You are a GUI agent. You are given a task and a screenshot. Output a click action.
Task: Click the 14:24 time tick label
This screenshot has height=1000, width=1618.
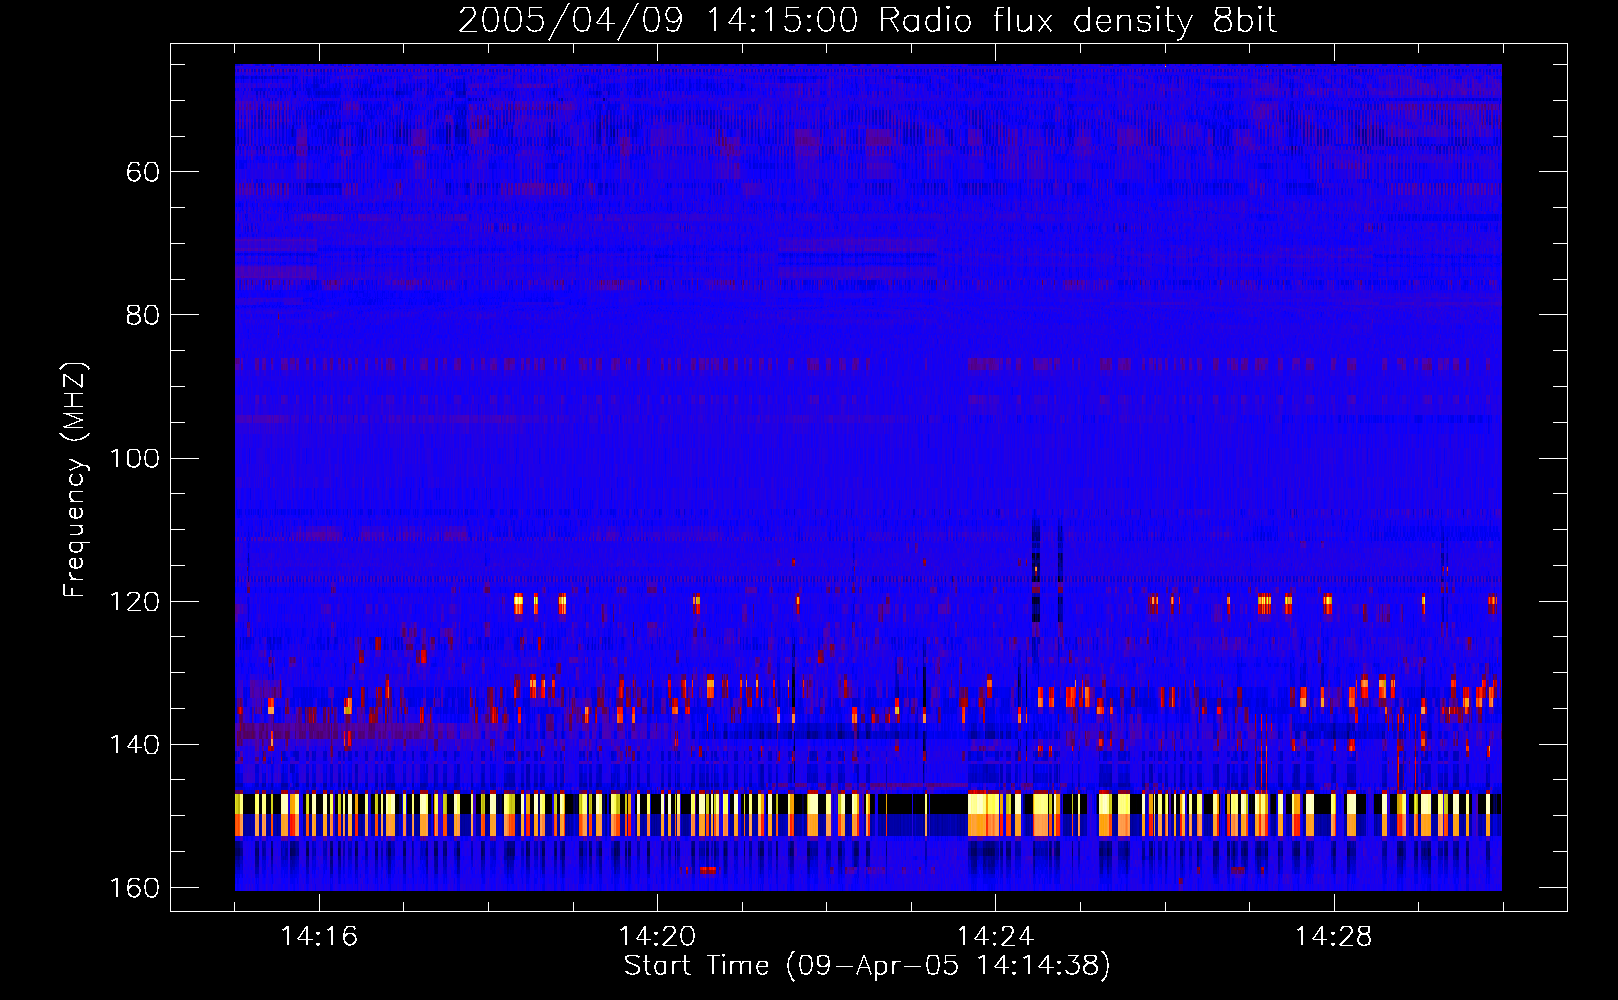995,937
